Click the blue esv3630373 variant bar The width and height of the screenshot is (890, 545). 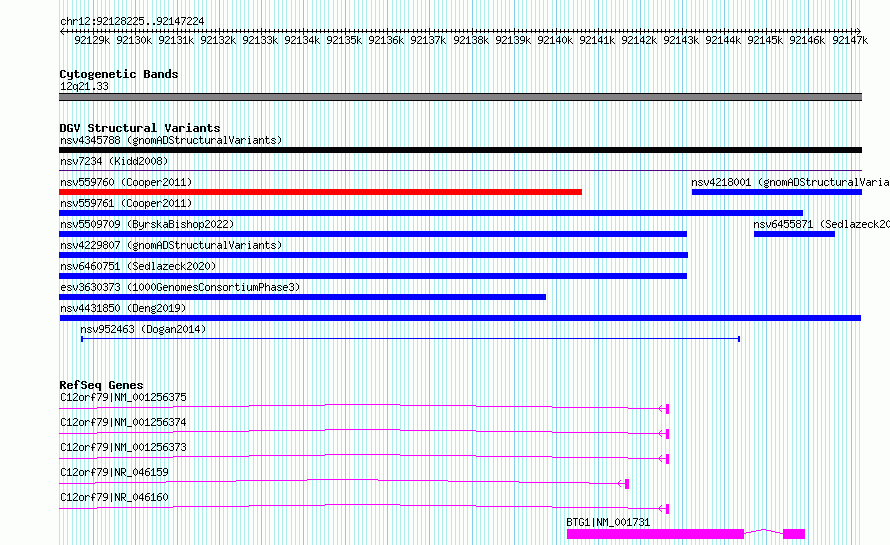point(303,297)
